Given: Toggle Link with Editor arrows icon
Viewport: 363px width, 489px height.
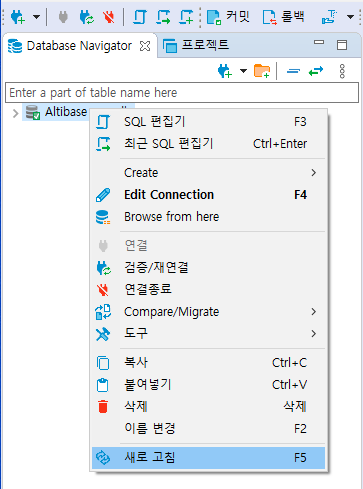Looking at the screenshot, I should tap(316, 71).
